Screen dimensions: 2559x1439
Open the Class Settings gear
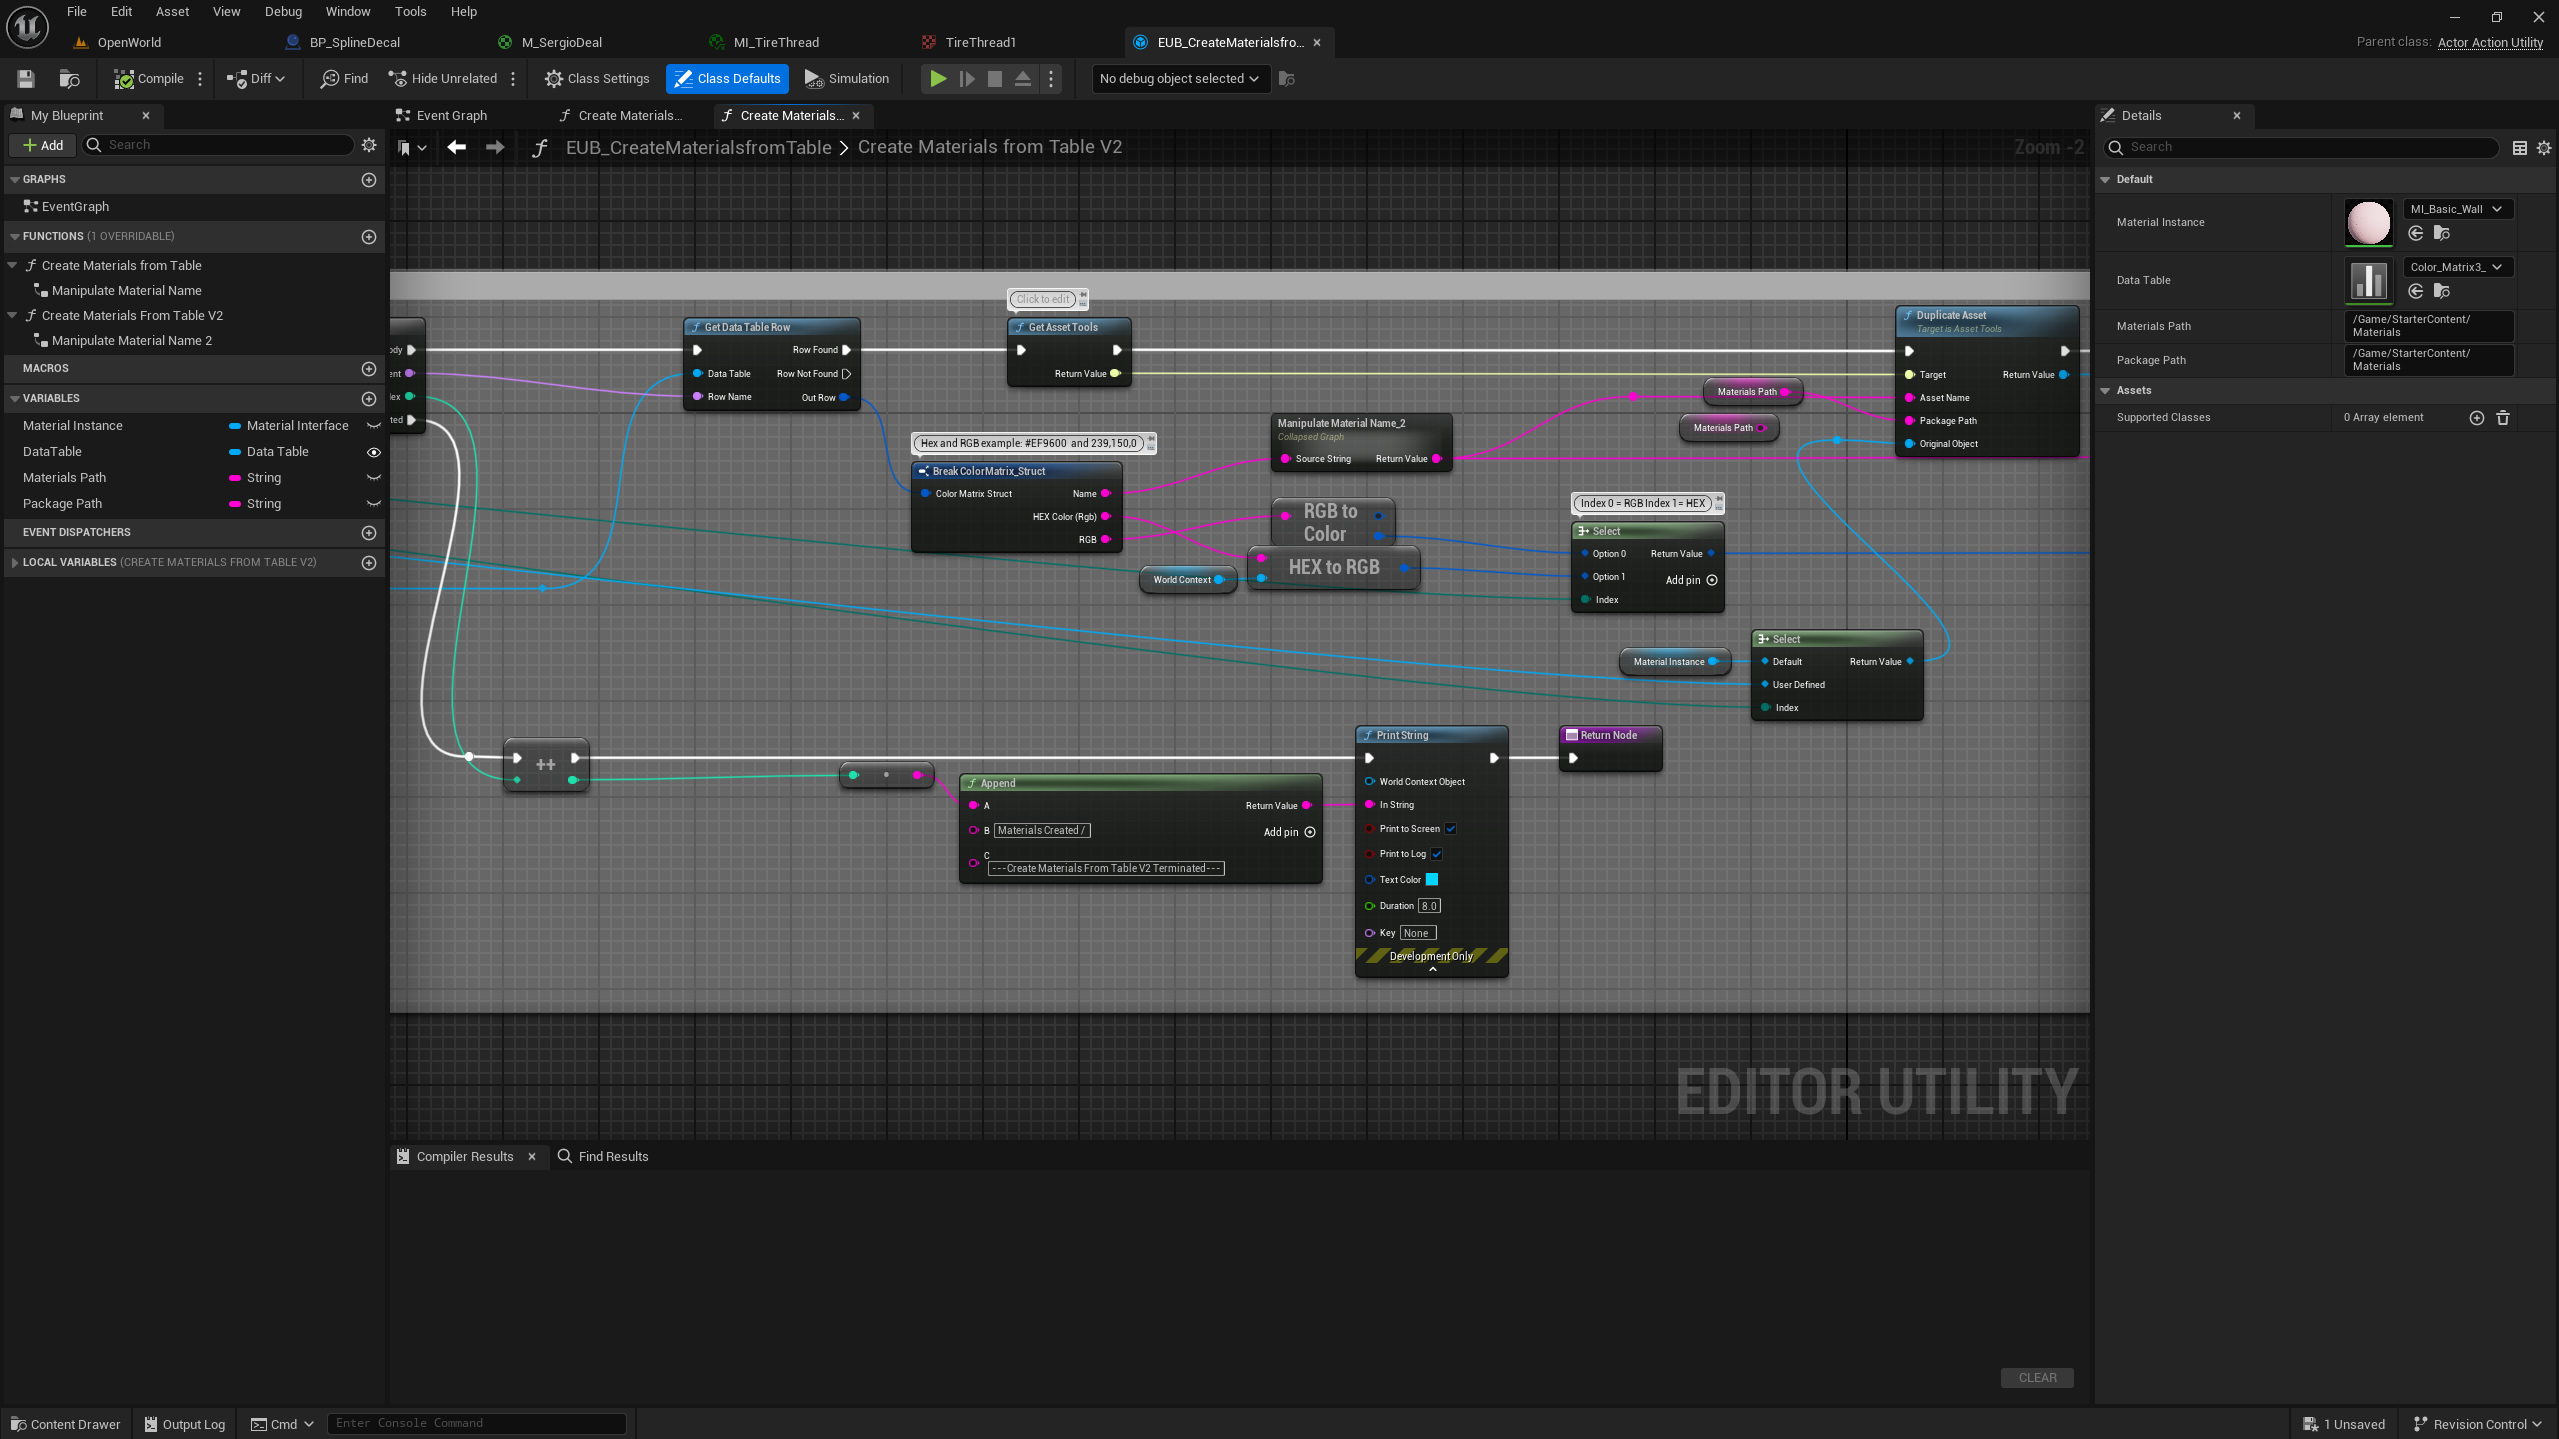pyautogui.click(x=553, y=78)
